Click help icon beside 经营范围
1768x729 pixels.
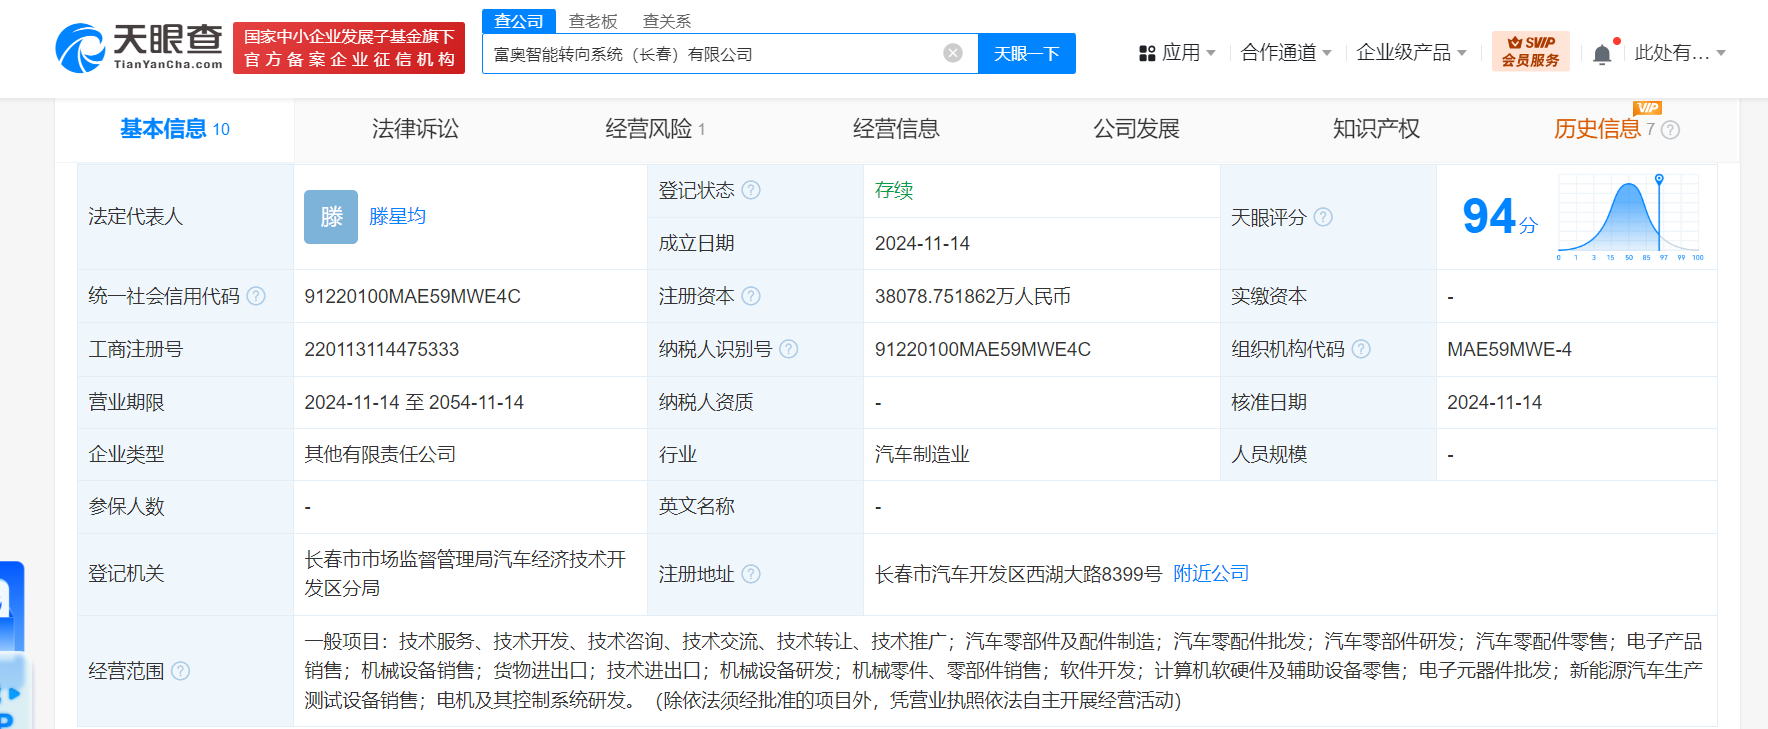click(x=180, y=671)
